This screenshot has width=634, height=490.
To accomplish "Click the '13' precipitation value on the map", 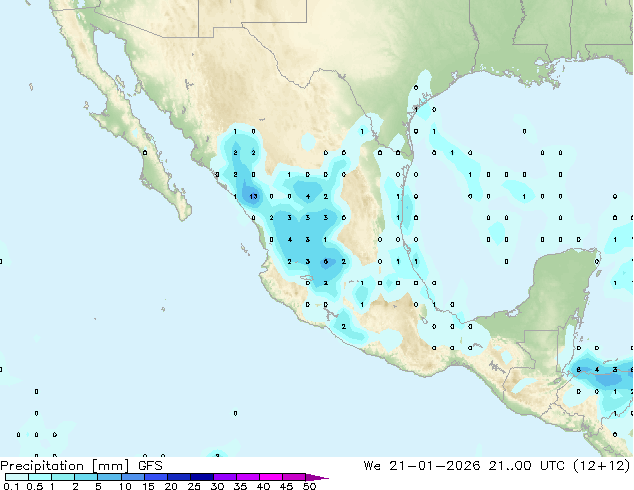I will pos(253,196).
